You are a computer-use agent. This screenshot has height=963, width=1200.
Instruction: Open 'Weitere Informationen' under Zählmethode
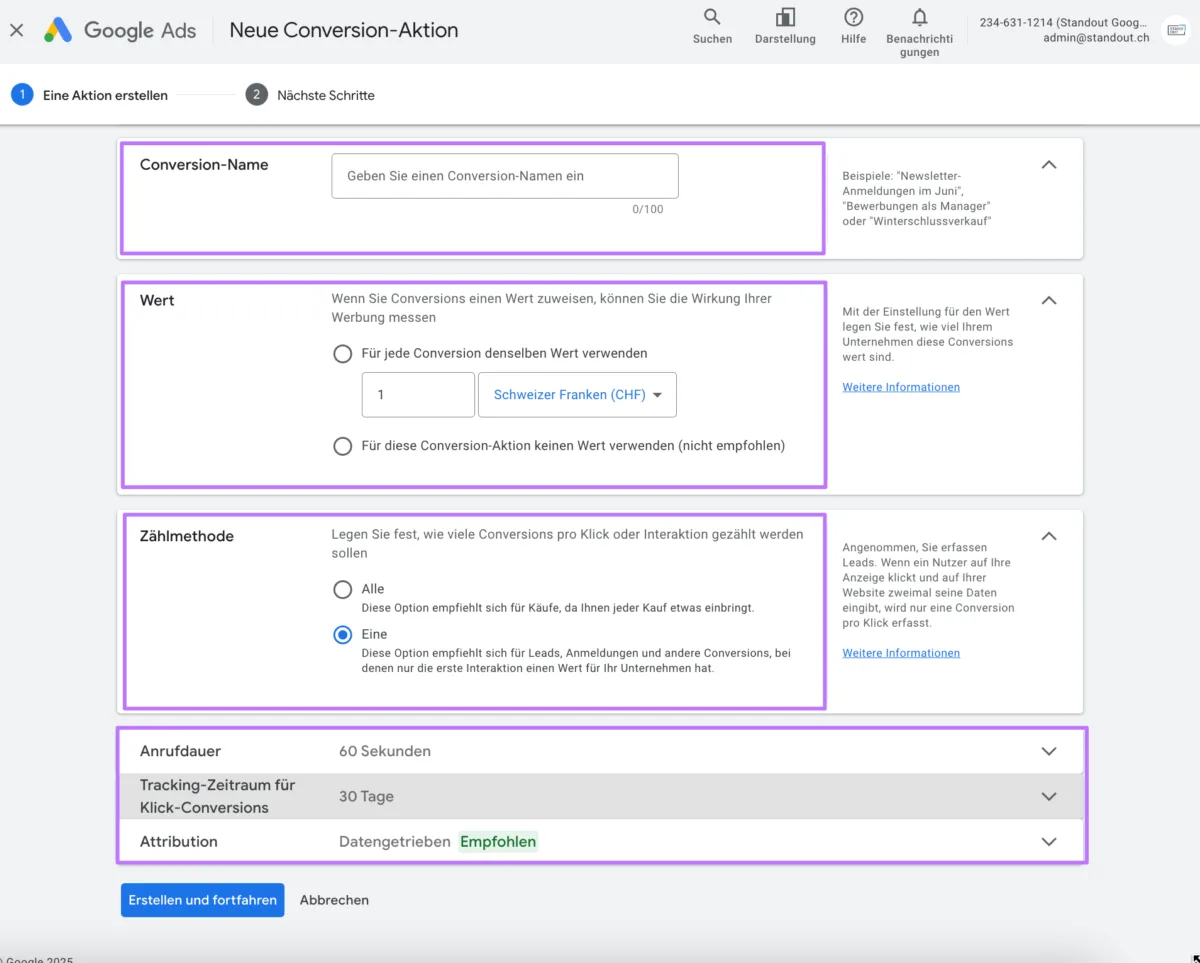tap(900, 652)
